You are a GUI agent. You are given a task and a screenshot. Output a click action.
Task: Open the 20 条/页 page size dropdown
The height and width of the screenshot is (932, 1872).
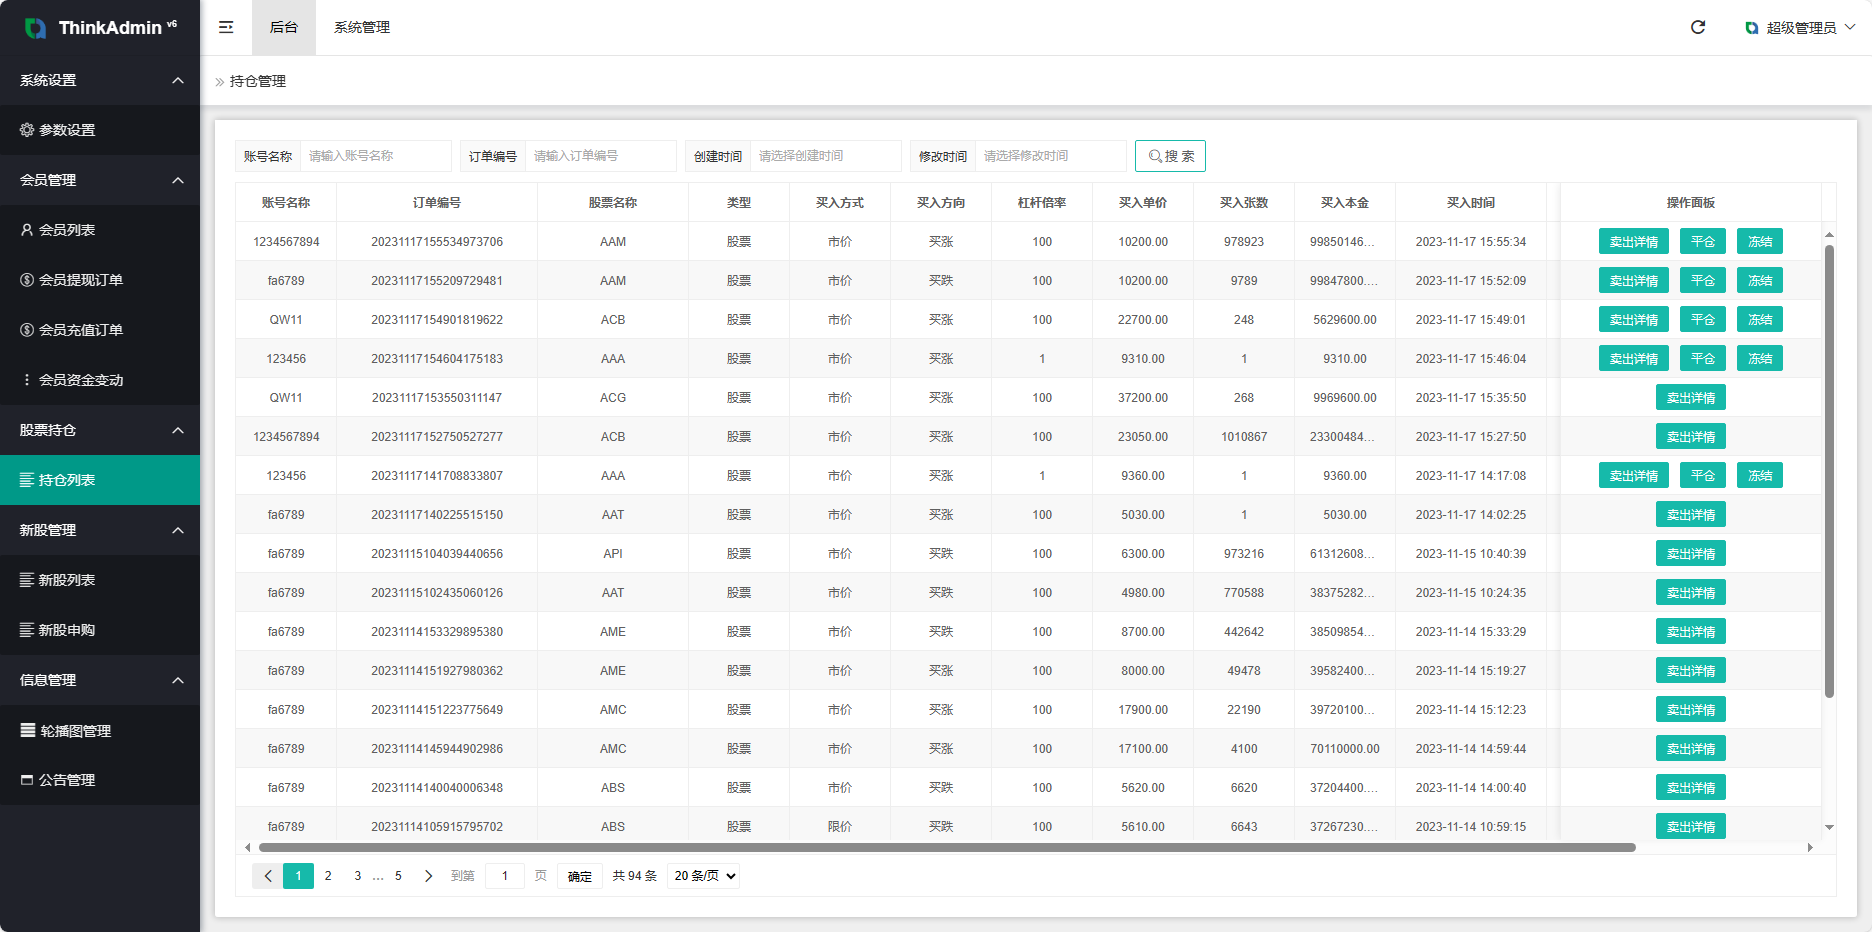click(704, 876)
